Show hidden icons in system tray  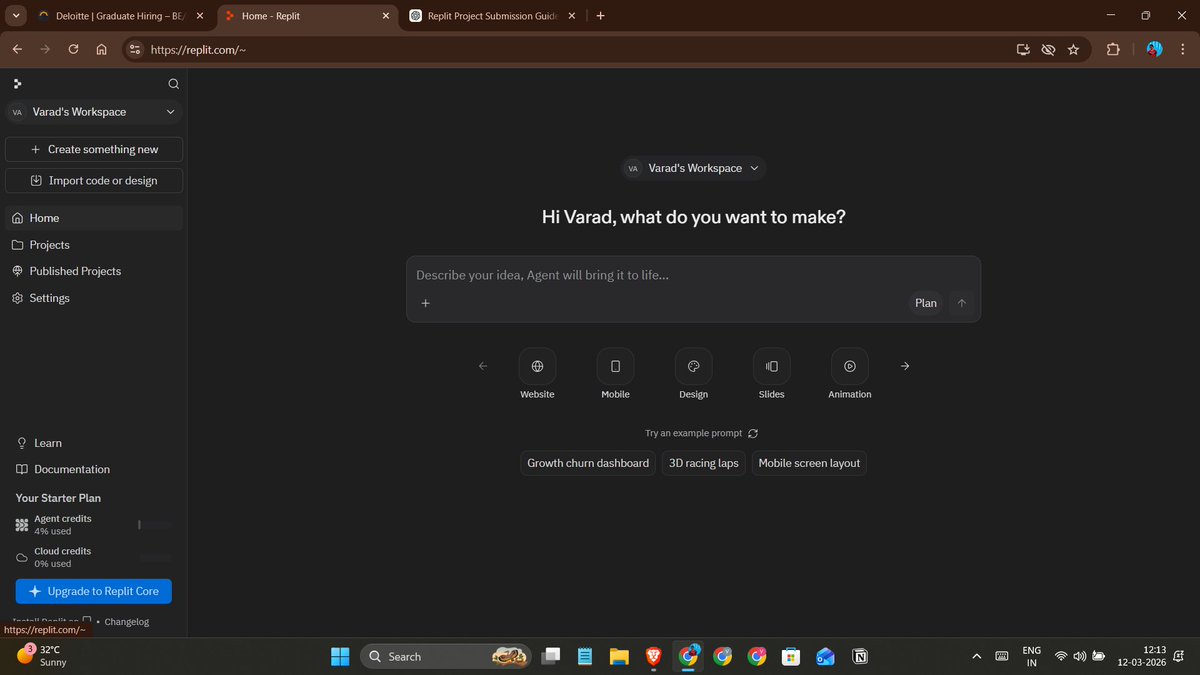(976, 656)
